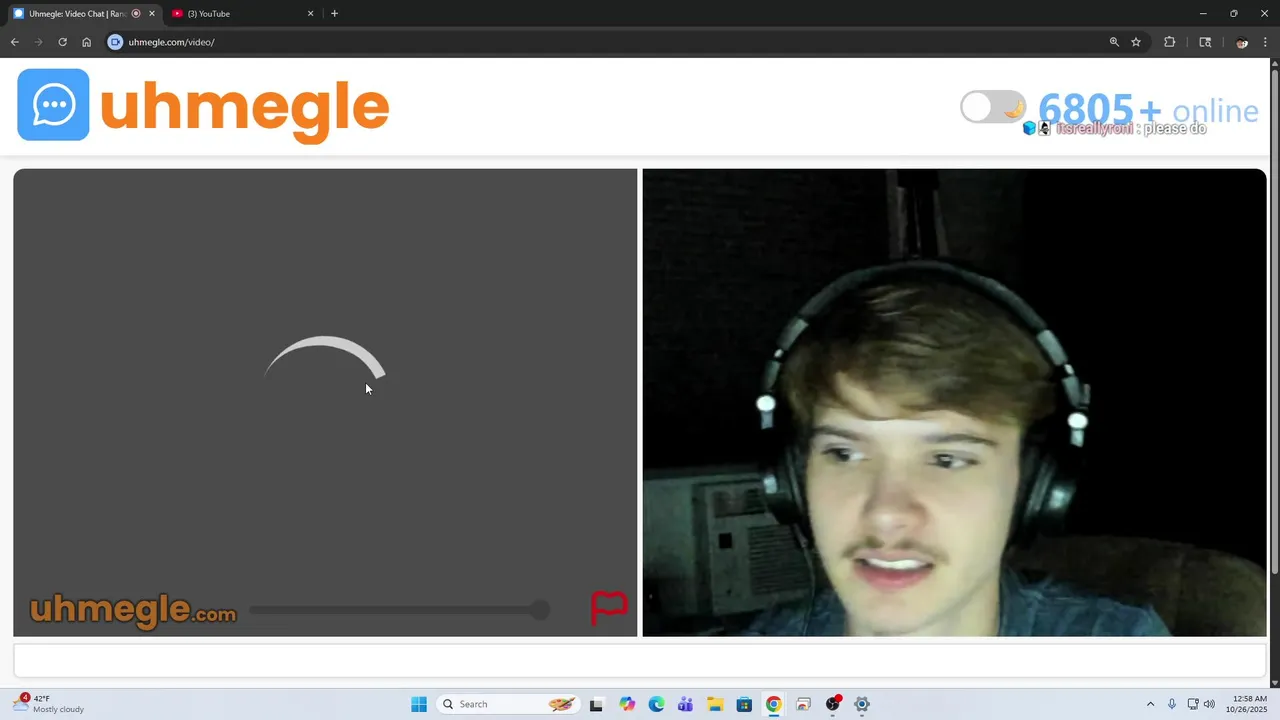Close the Uhmegle Video Chat tab
Viewport: 1280px width, 720px height.
[152, 14]
